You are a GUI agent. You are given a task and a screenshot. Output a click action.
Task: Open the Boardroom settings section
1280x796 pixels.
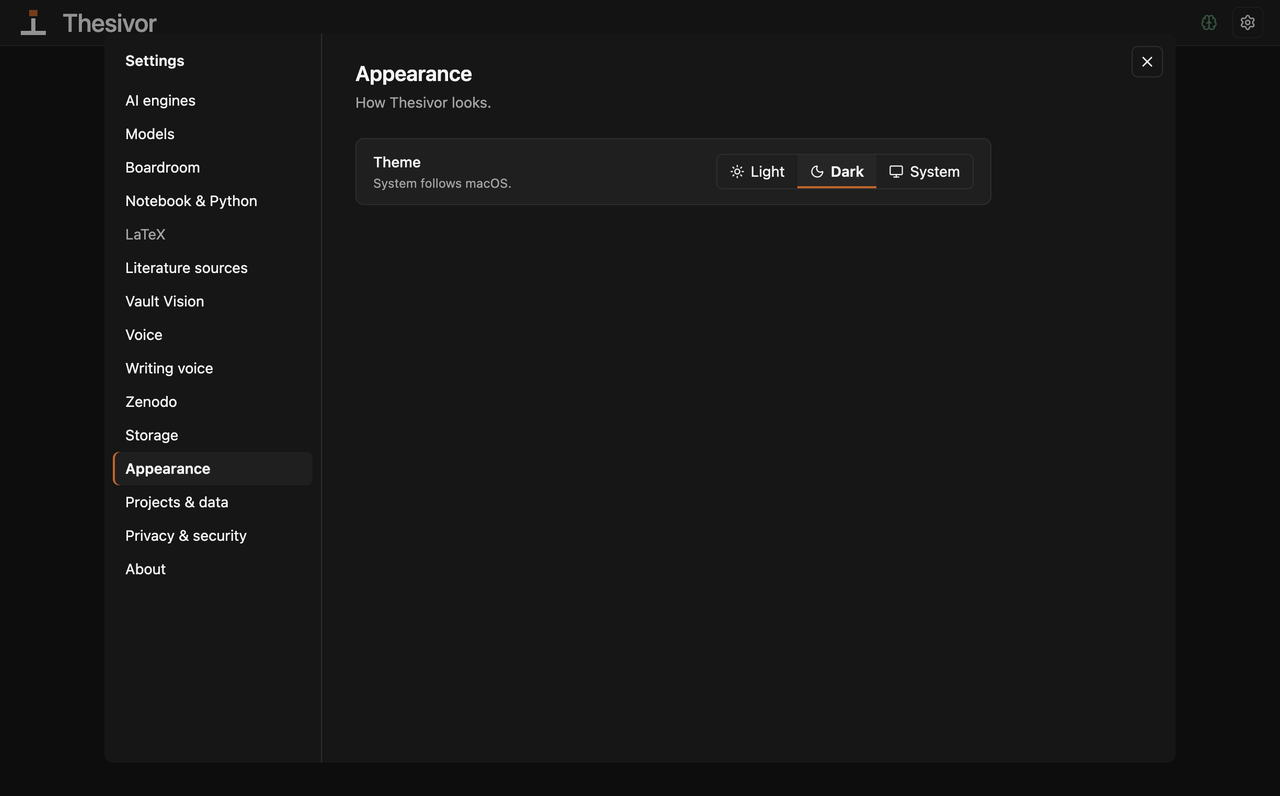212,168
